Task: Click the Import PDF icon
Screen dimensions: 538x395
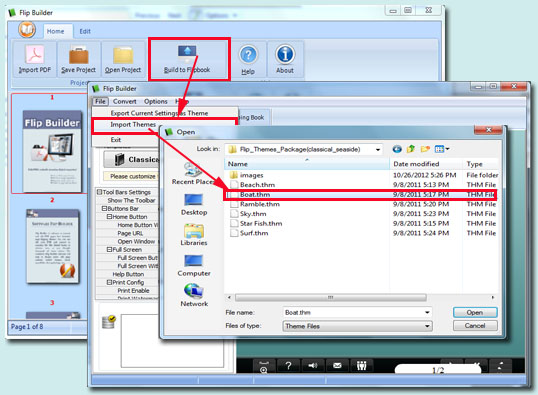Action: click(35, 55)
